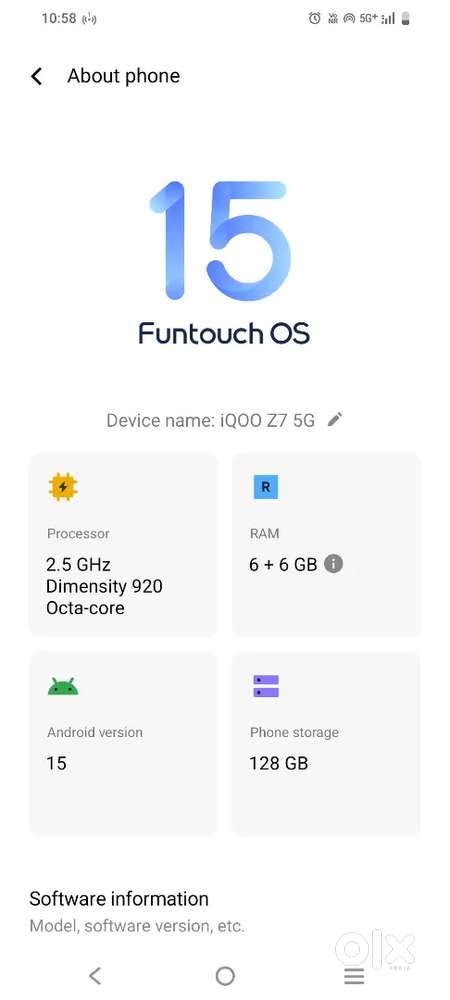Tap the About phone title
450x1000 pixels.
pos(124,76)
